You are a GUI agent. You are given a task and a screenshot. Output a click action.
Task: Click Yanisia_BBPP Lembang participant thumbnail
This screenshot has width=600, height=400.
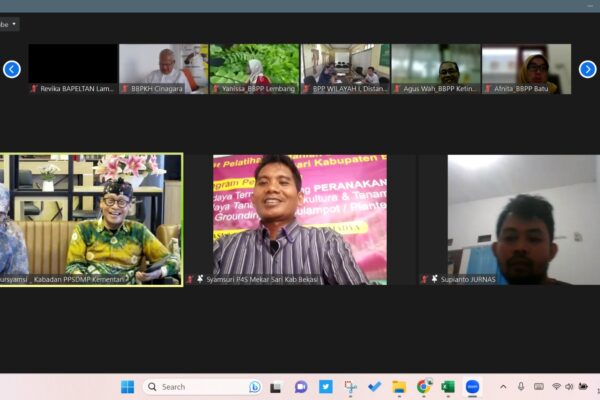pyautogui.click(x=254, y=68)
